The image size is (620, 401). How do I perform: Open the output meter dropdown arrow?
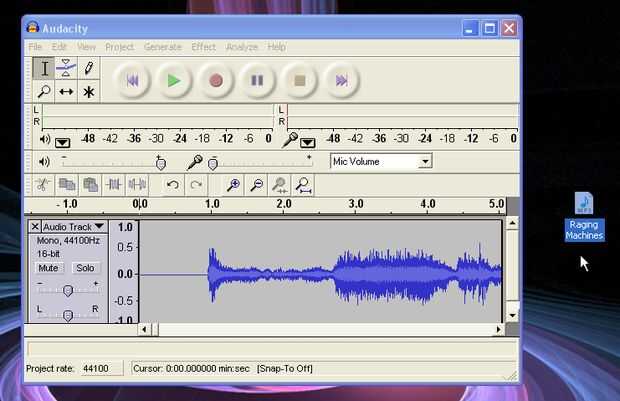tap(62, 142)
